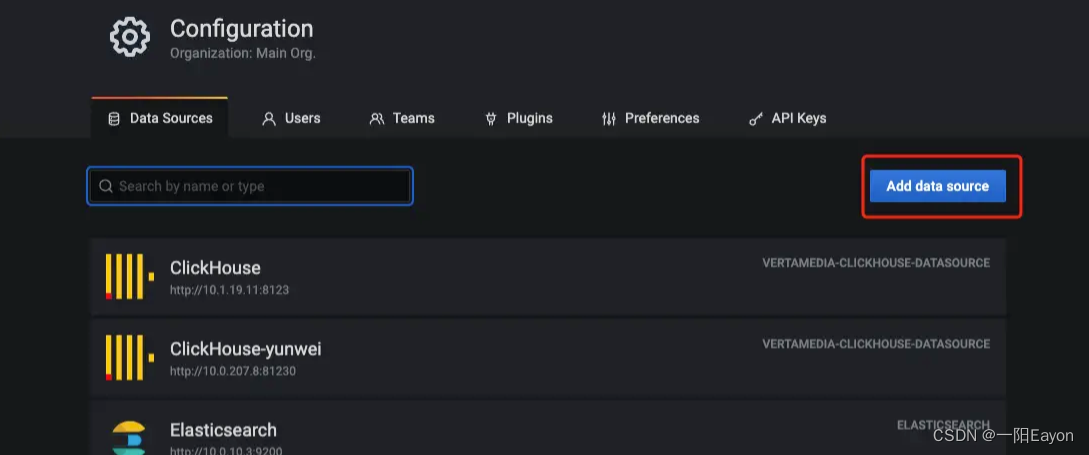Open the ClickHouse data source
This screenshot has width=1089, height=455.
548,276
